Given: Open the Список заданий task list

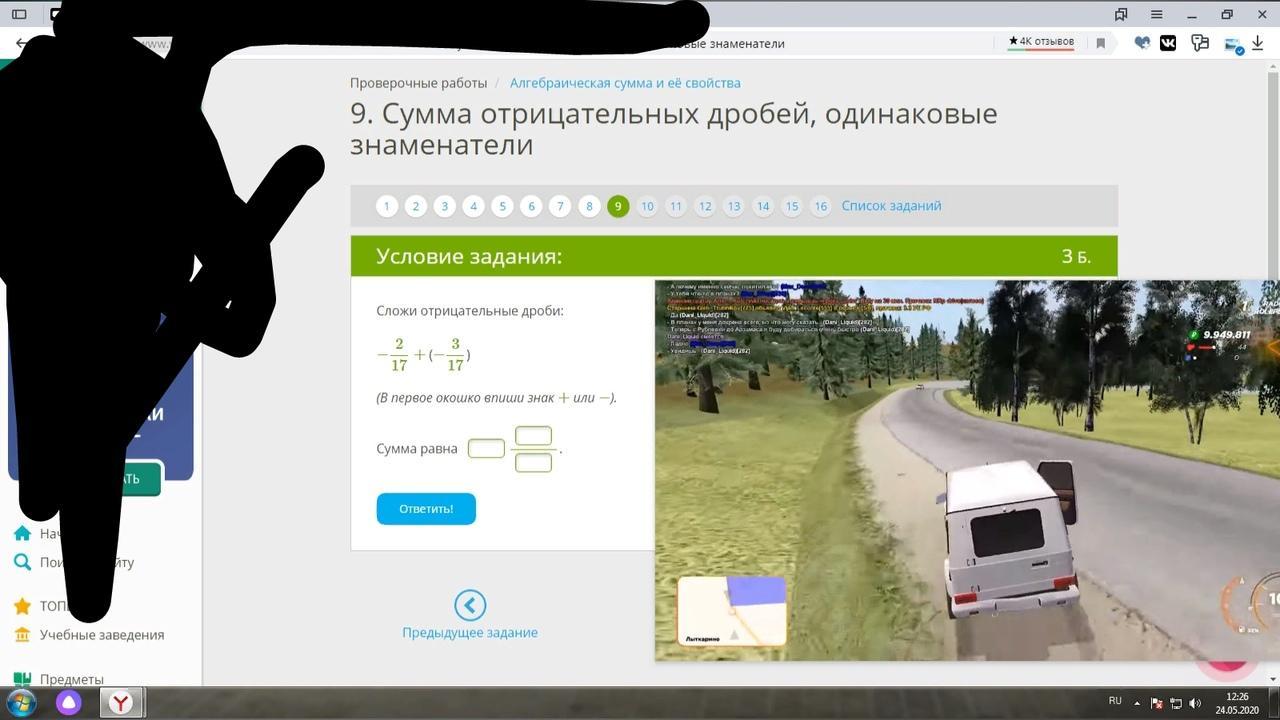Looking at the screenshot, I should [891, 206].
